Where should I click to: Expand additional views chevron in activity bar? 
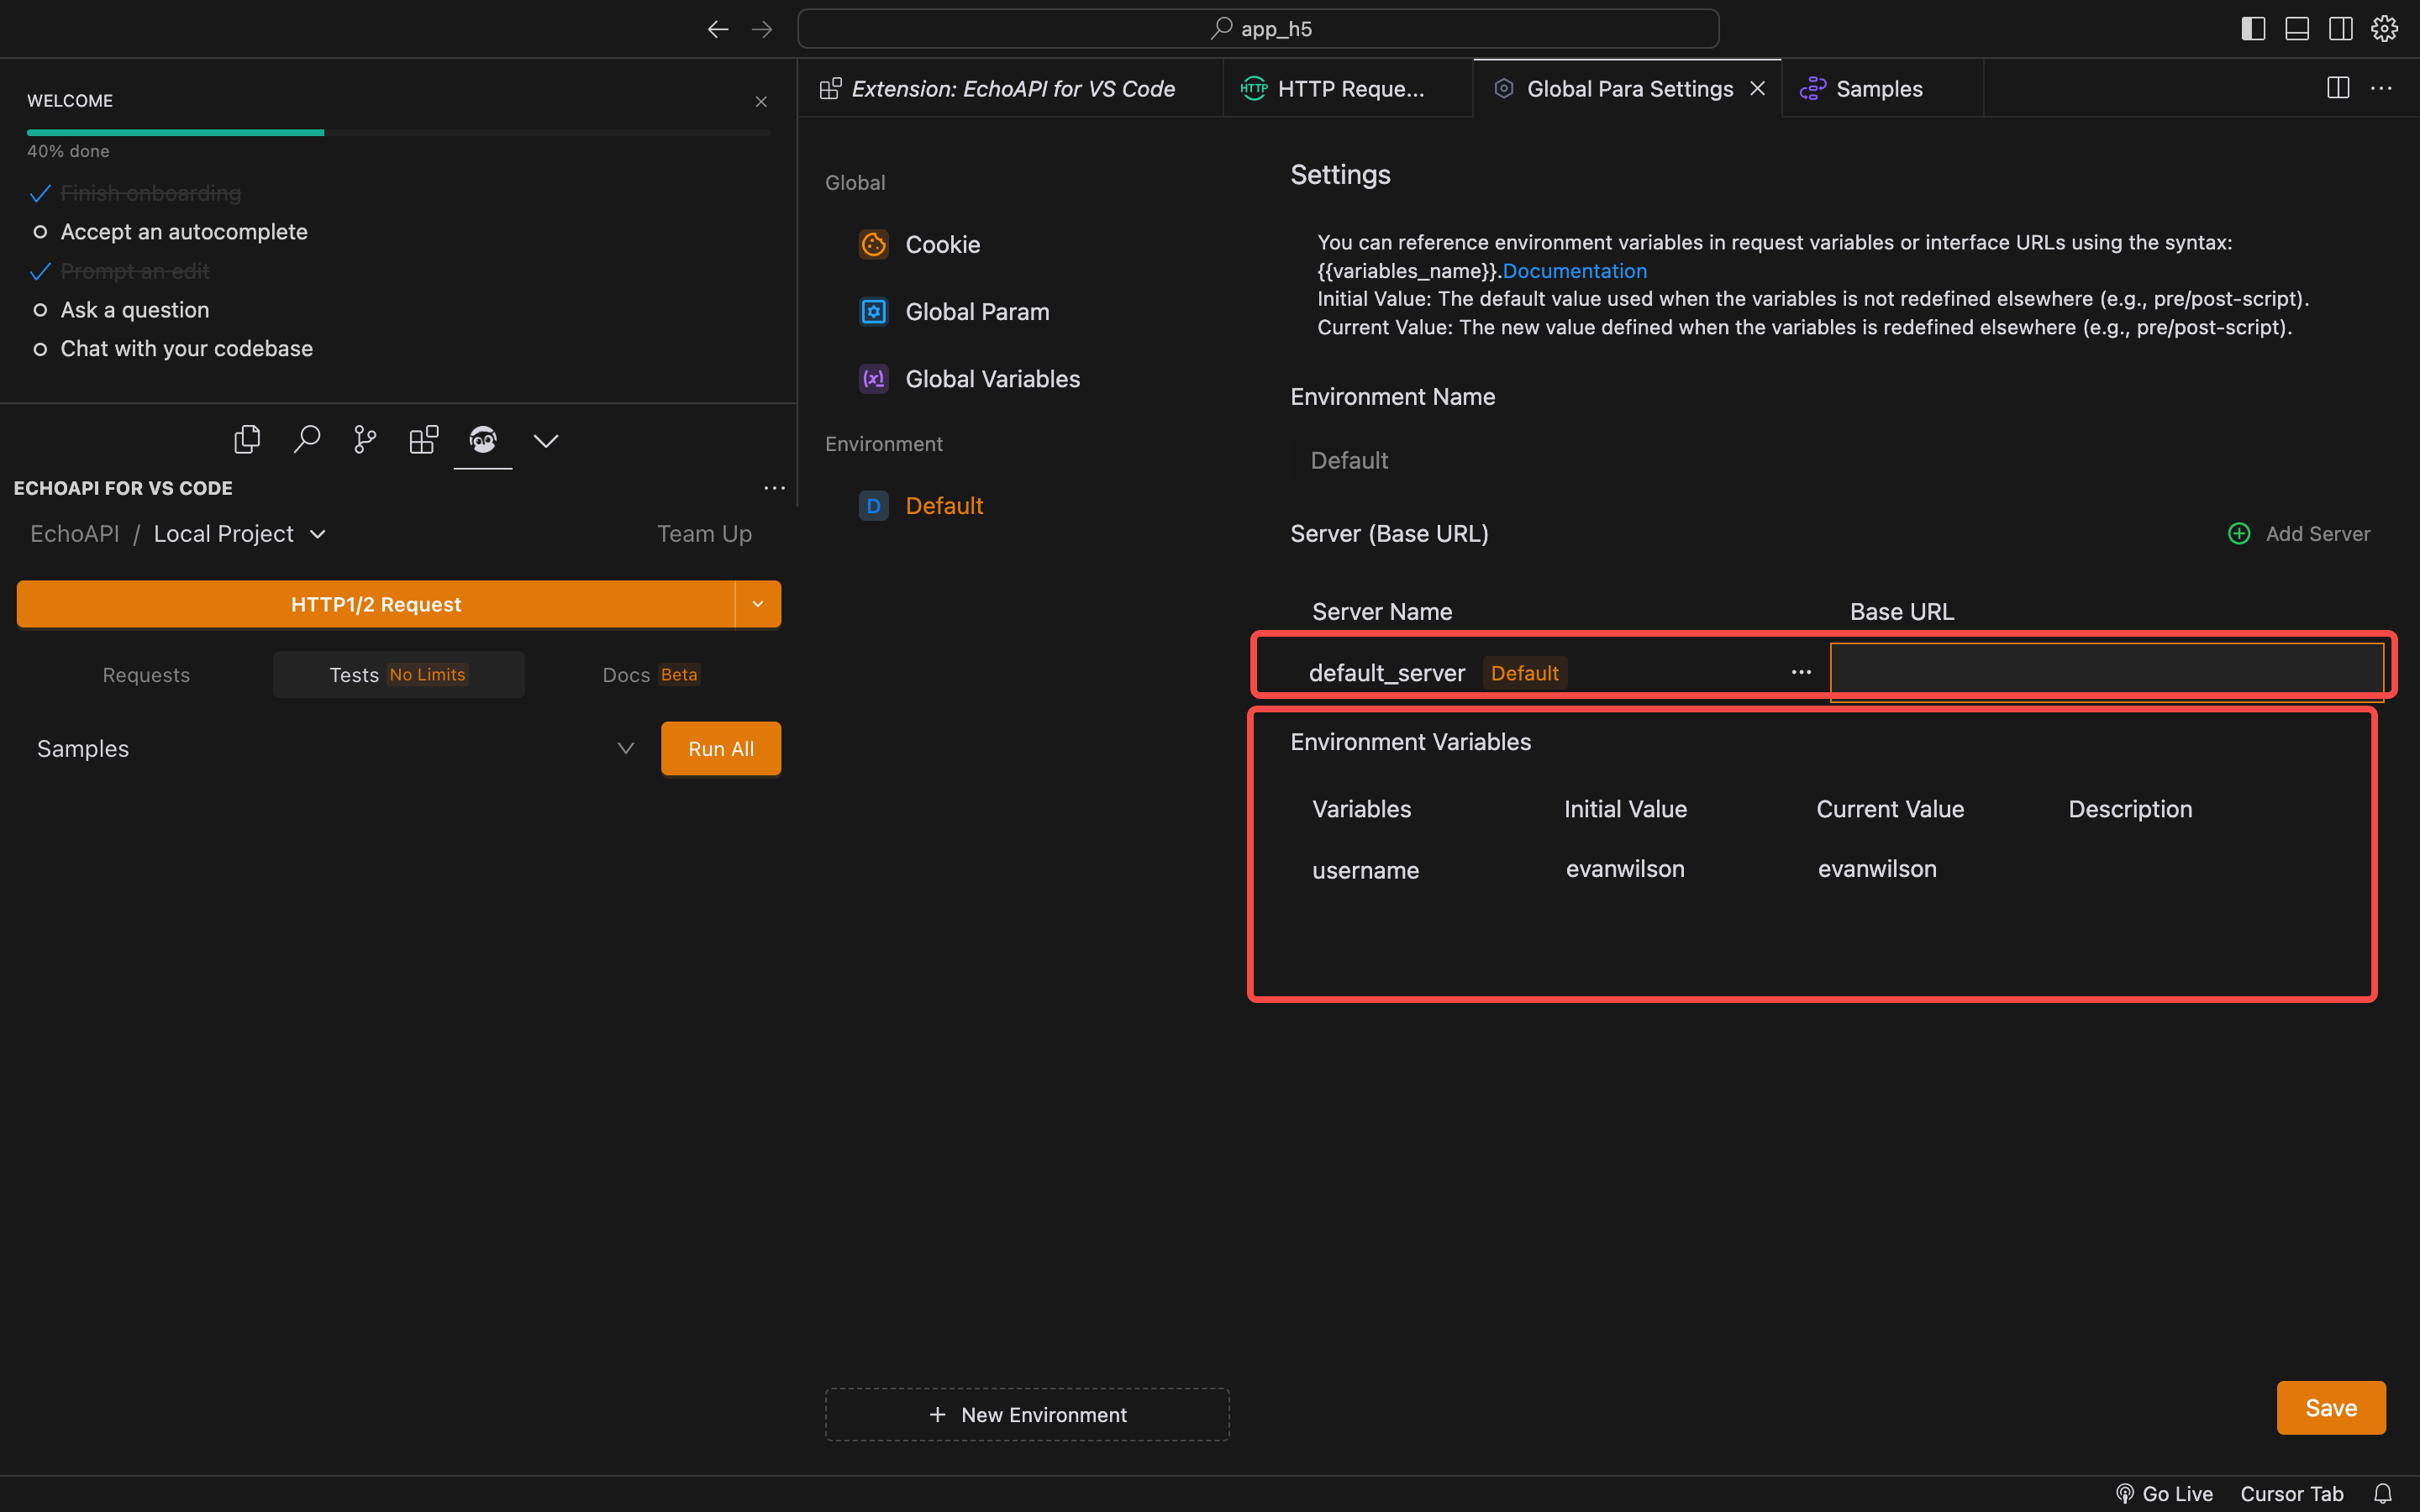(x=546, y=440)
